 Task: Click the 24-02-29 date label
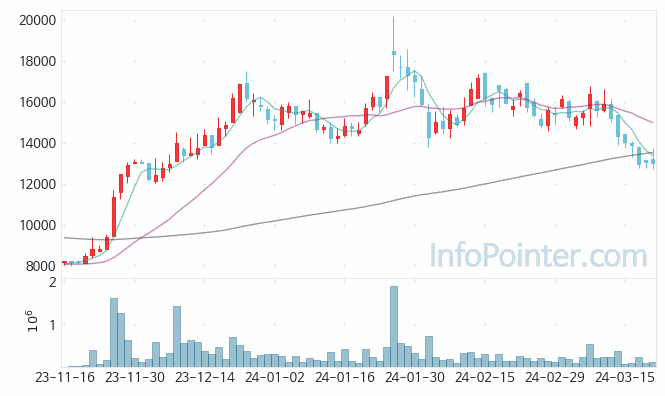555,377
